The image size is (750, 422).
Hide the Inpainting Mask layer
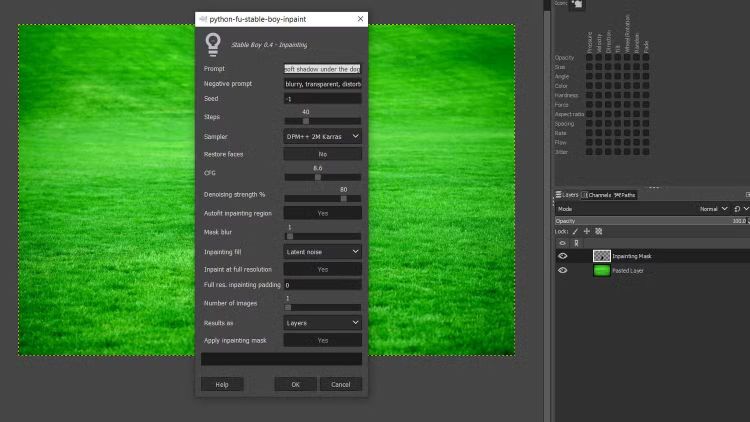(563, 256)
